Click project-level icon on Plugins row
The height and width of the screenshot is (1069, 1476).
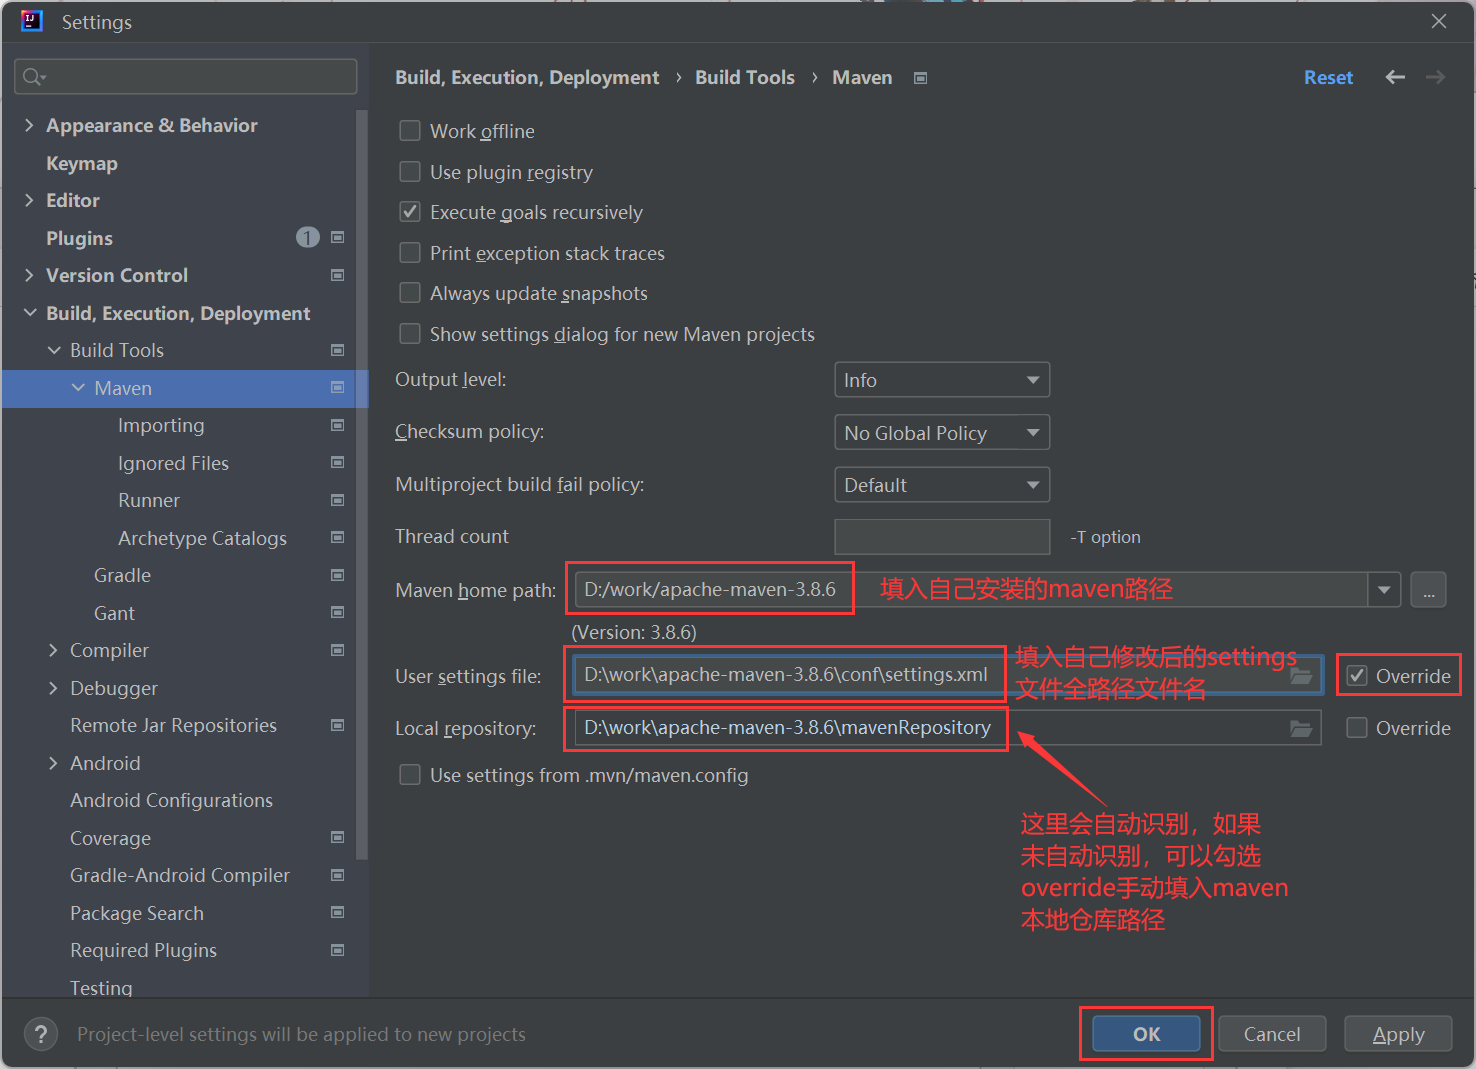337,238
